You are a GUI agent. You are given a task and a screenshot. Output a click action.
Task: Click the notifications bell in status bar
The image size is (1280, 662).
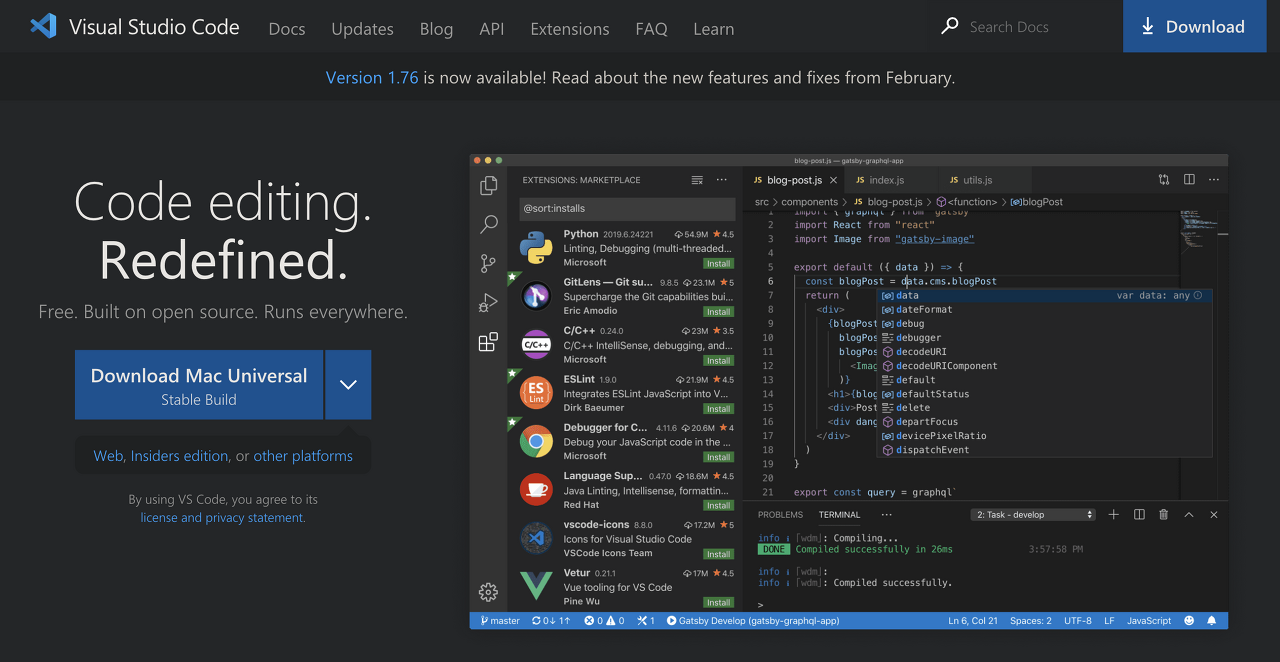coord(1211,621)
